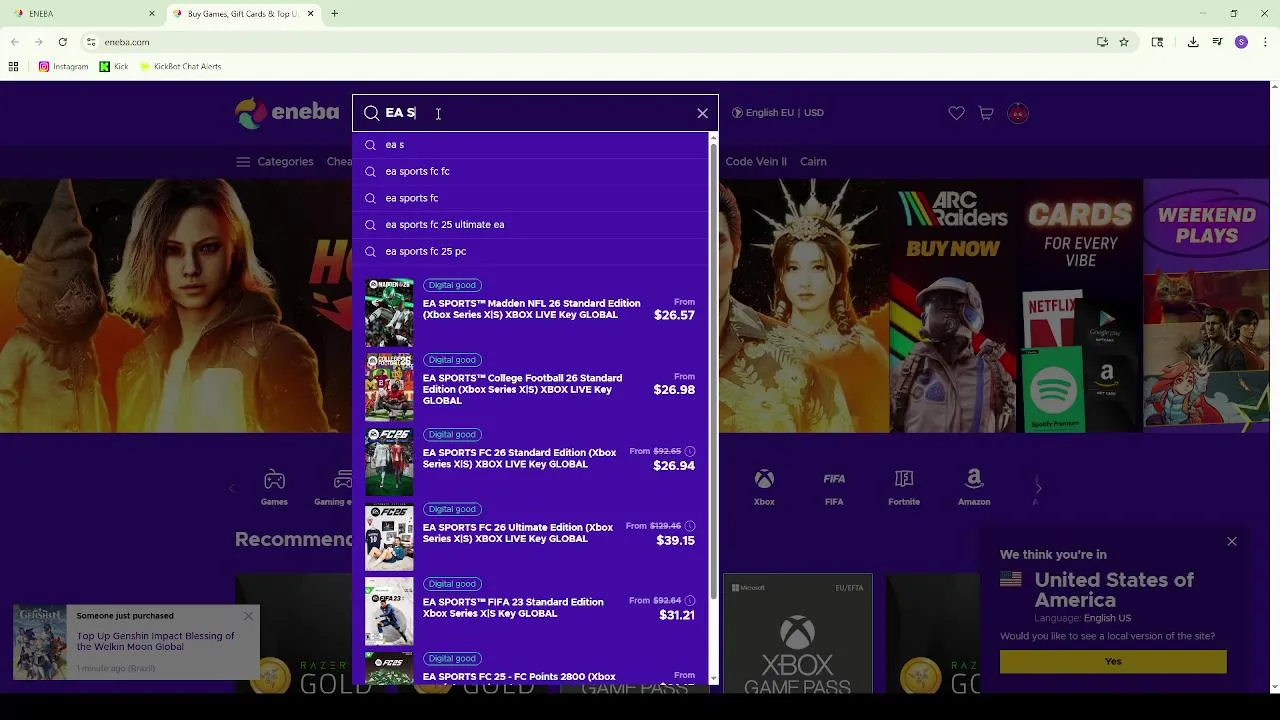This screenshot has width=1280, height=720.
Task: Switch to the ENEBA browser tab
Action: pos(84,14)
